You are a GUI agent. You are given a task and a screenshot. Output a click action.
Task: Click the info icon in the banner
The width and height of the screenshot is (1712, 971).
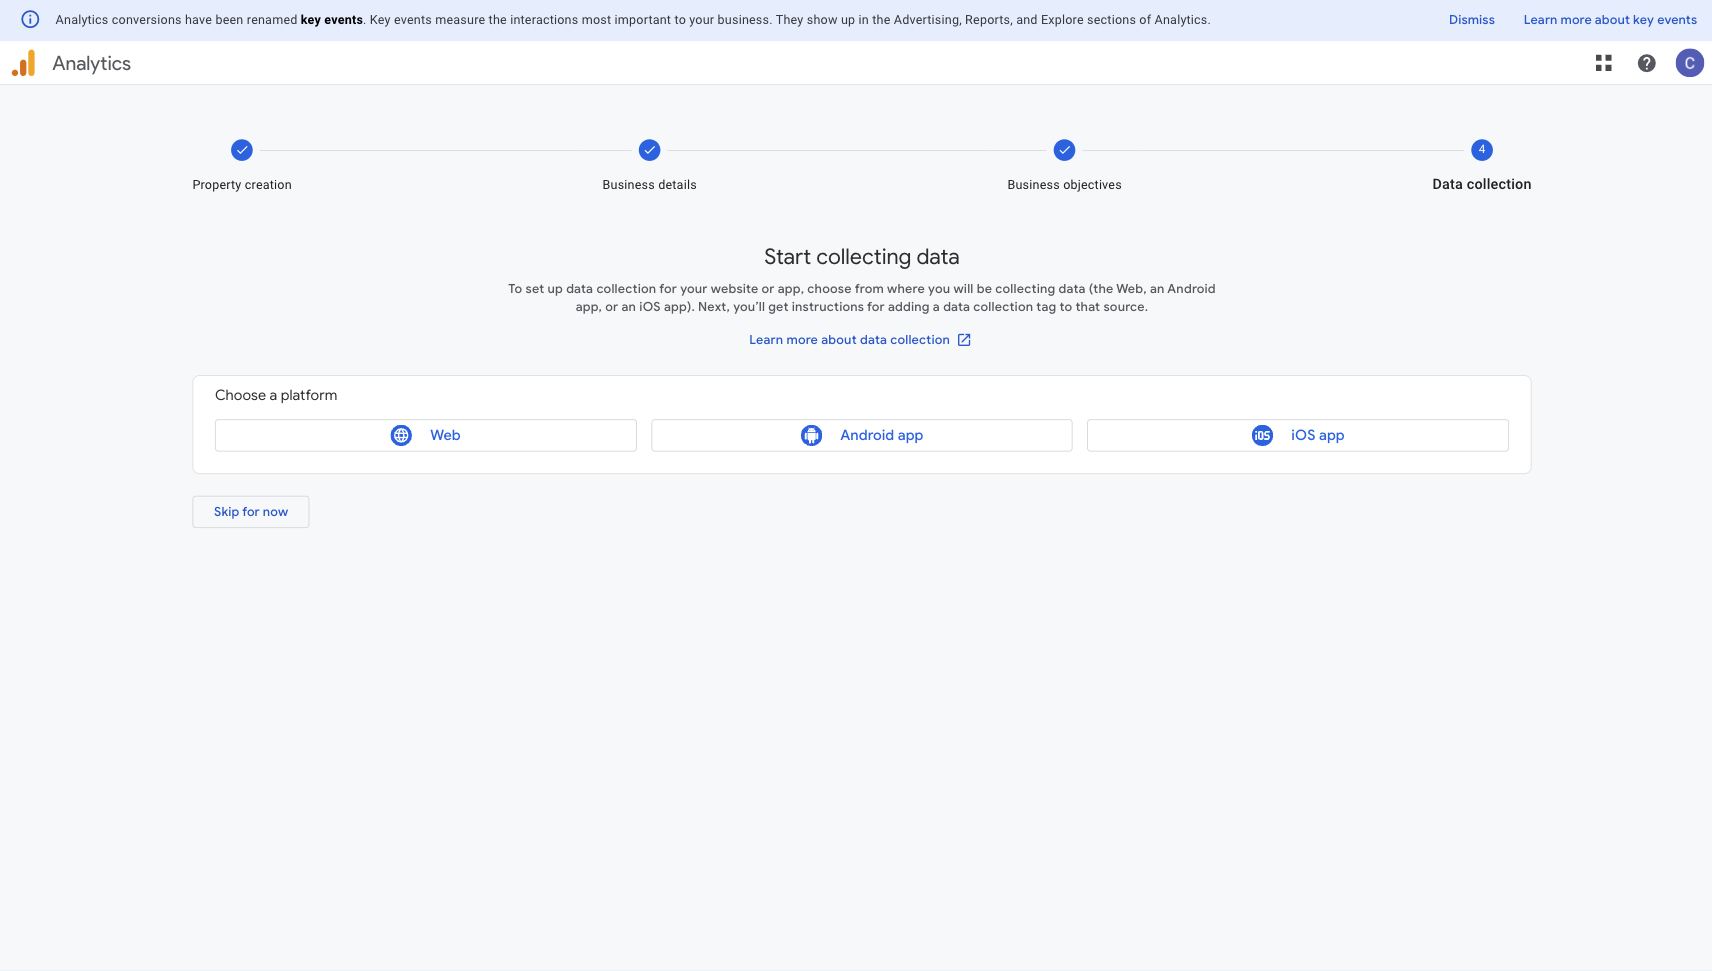tap(30, 20)
